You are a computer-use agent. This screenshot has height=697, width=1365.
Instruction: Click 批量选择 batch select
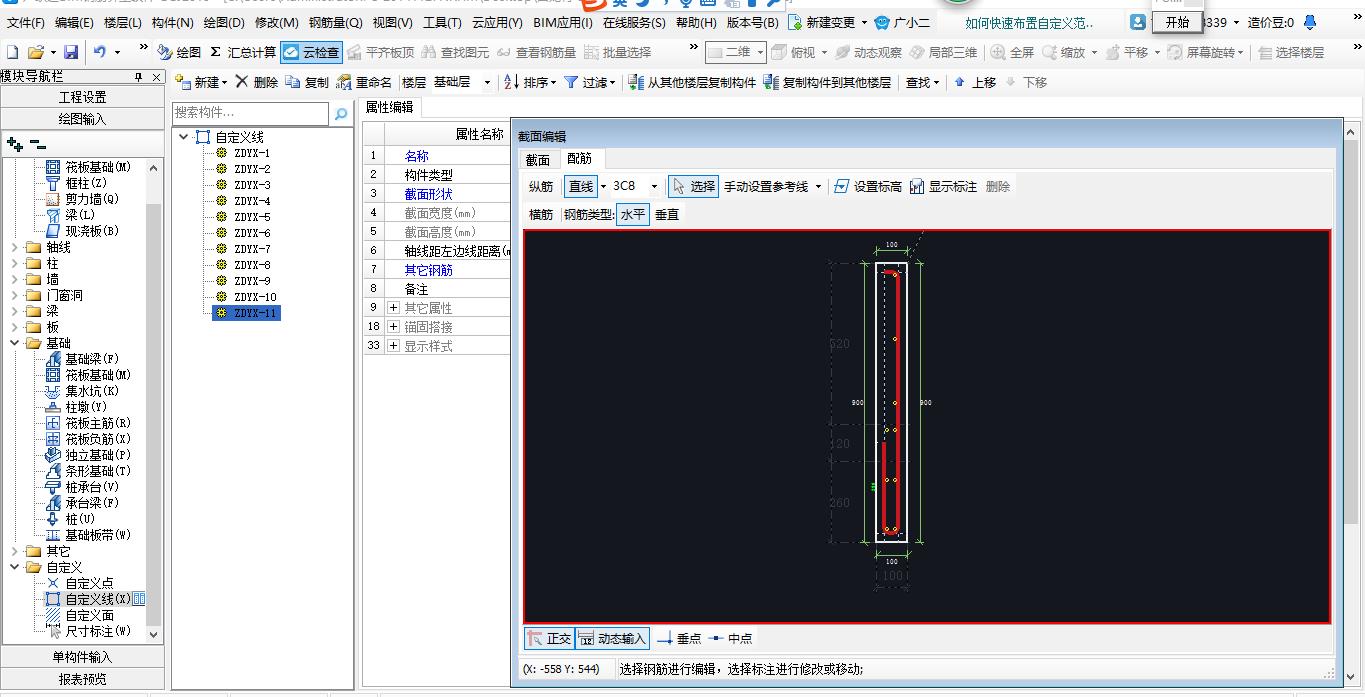click(x=617, y=52)
